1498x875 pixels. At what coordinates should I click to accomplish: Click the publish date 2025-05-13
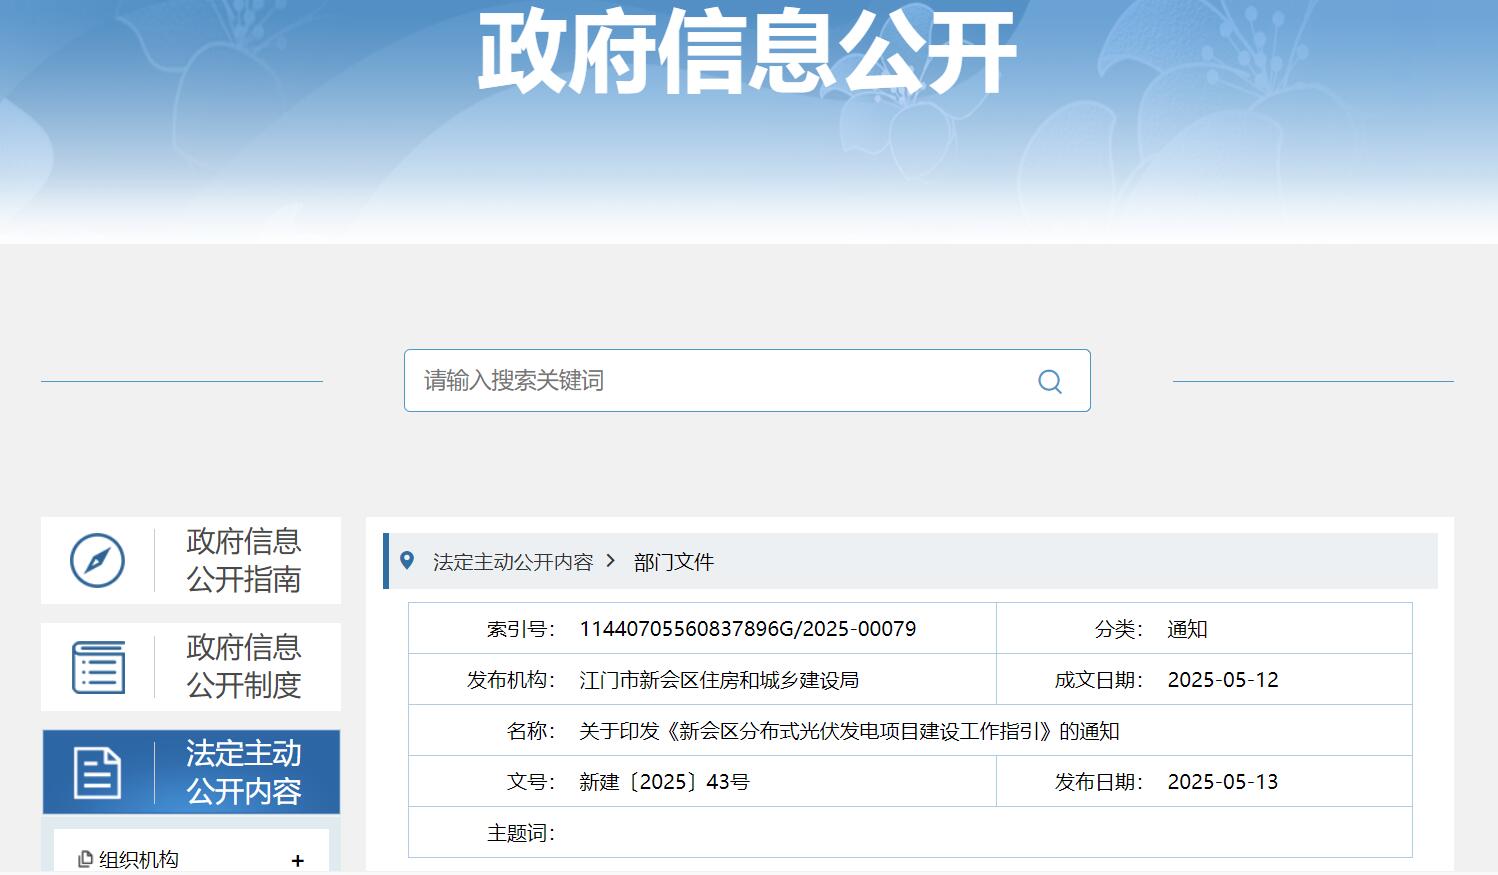coord(1222,782)
